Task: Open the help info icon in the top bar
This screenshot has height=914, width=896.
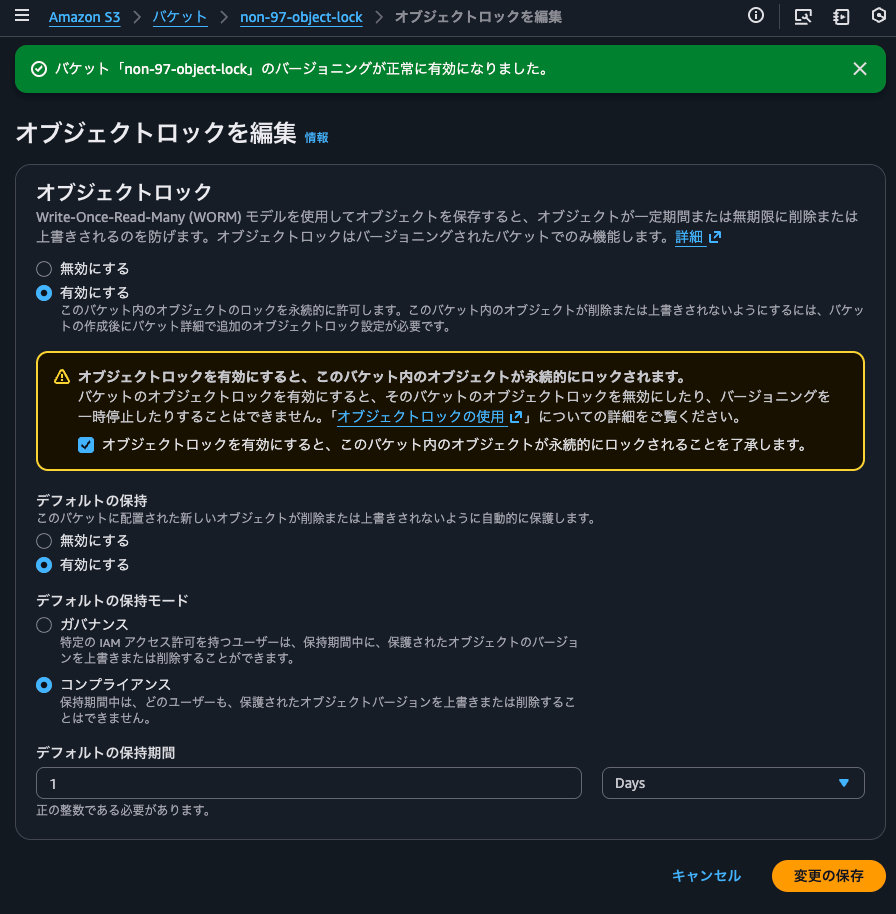Action: (x=755, y=16)
